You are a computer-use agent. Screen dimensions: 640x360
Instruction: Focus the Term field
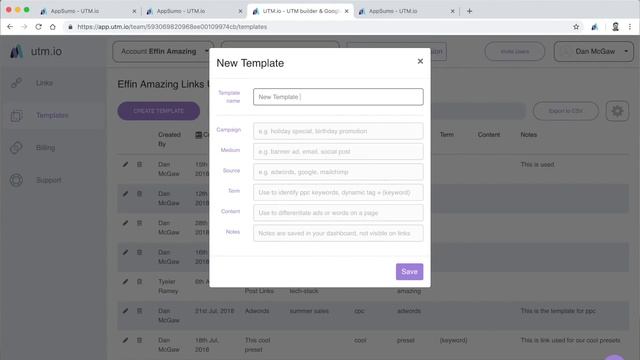tap(338, 192)
